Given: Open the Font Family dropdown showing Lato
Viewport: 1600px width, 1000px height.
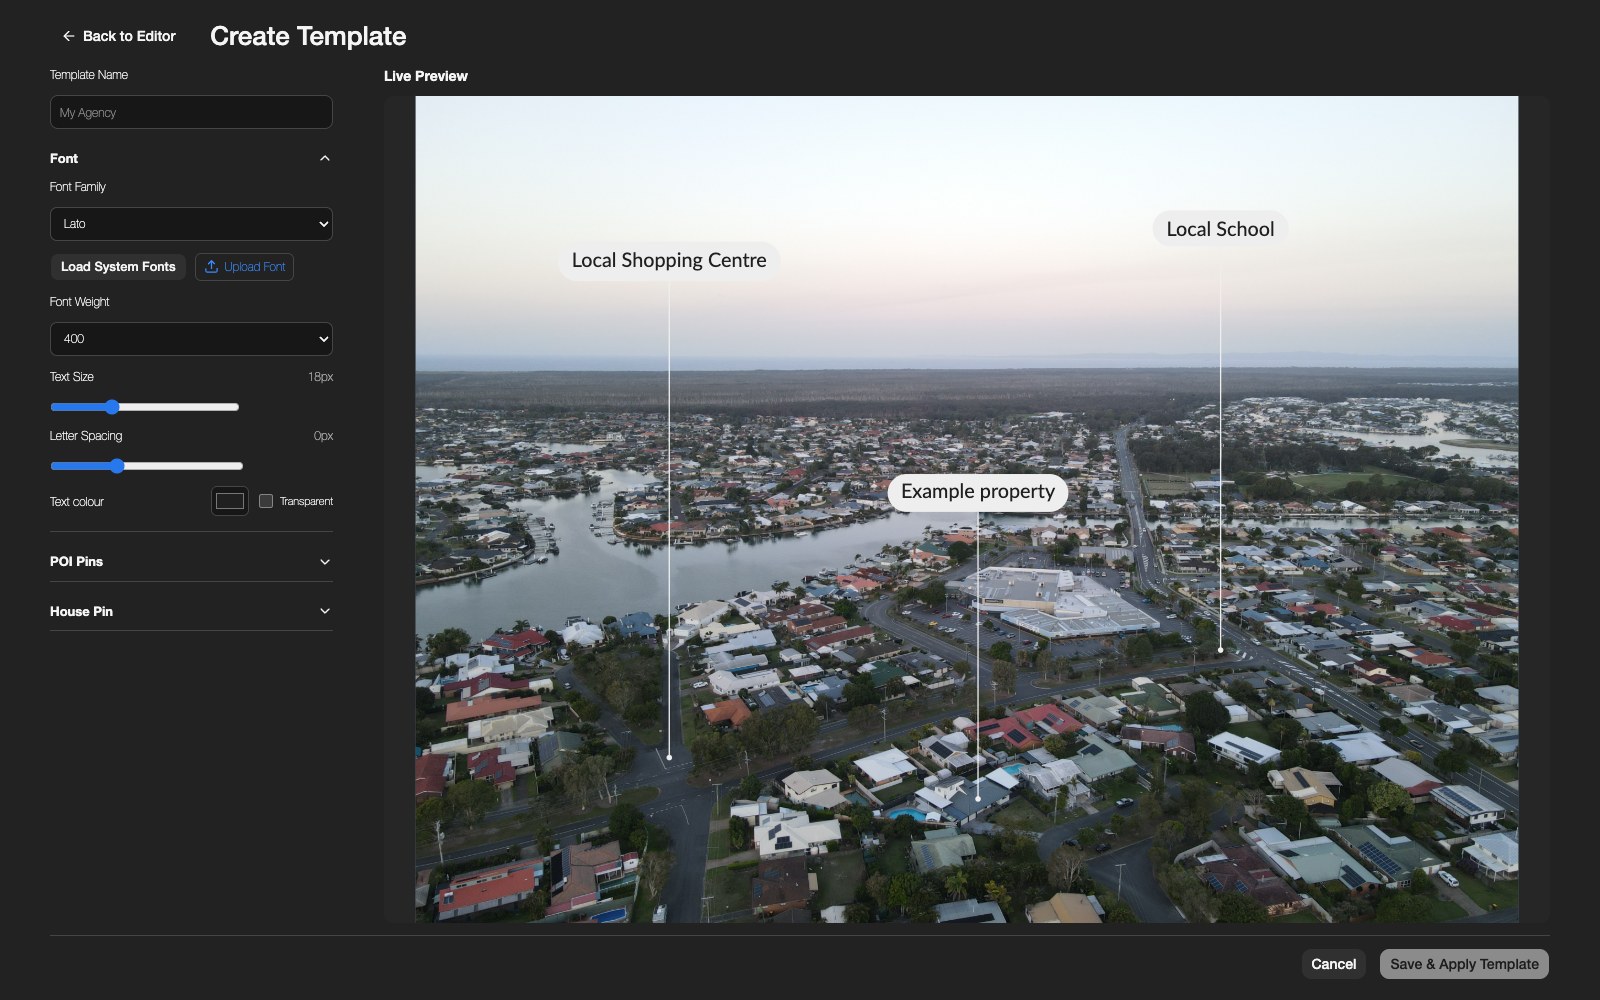Looking at the screenshot, I should [x=191, y=224].
